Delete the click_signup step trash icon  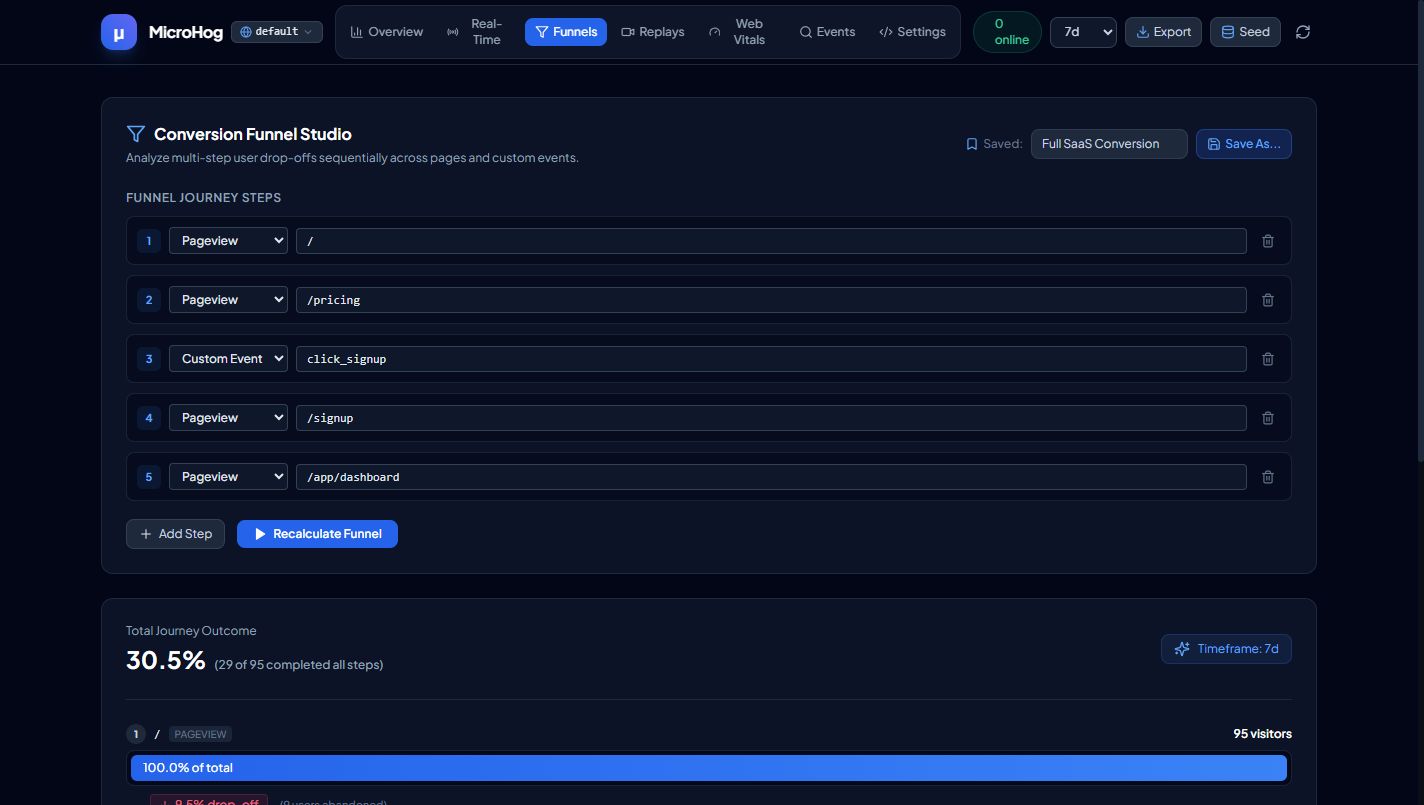pyautogui.click(x=1268, y=359)
